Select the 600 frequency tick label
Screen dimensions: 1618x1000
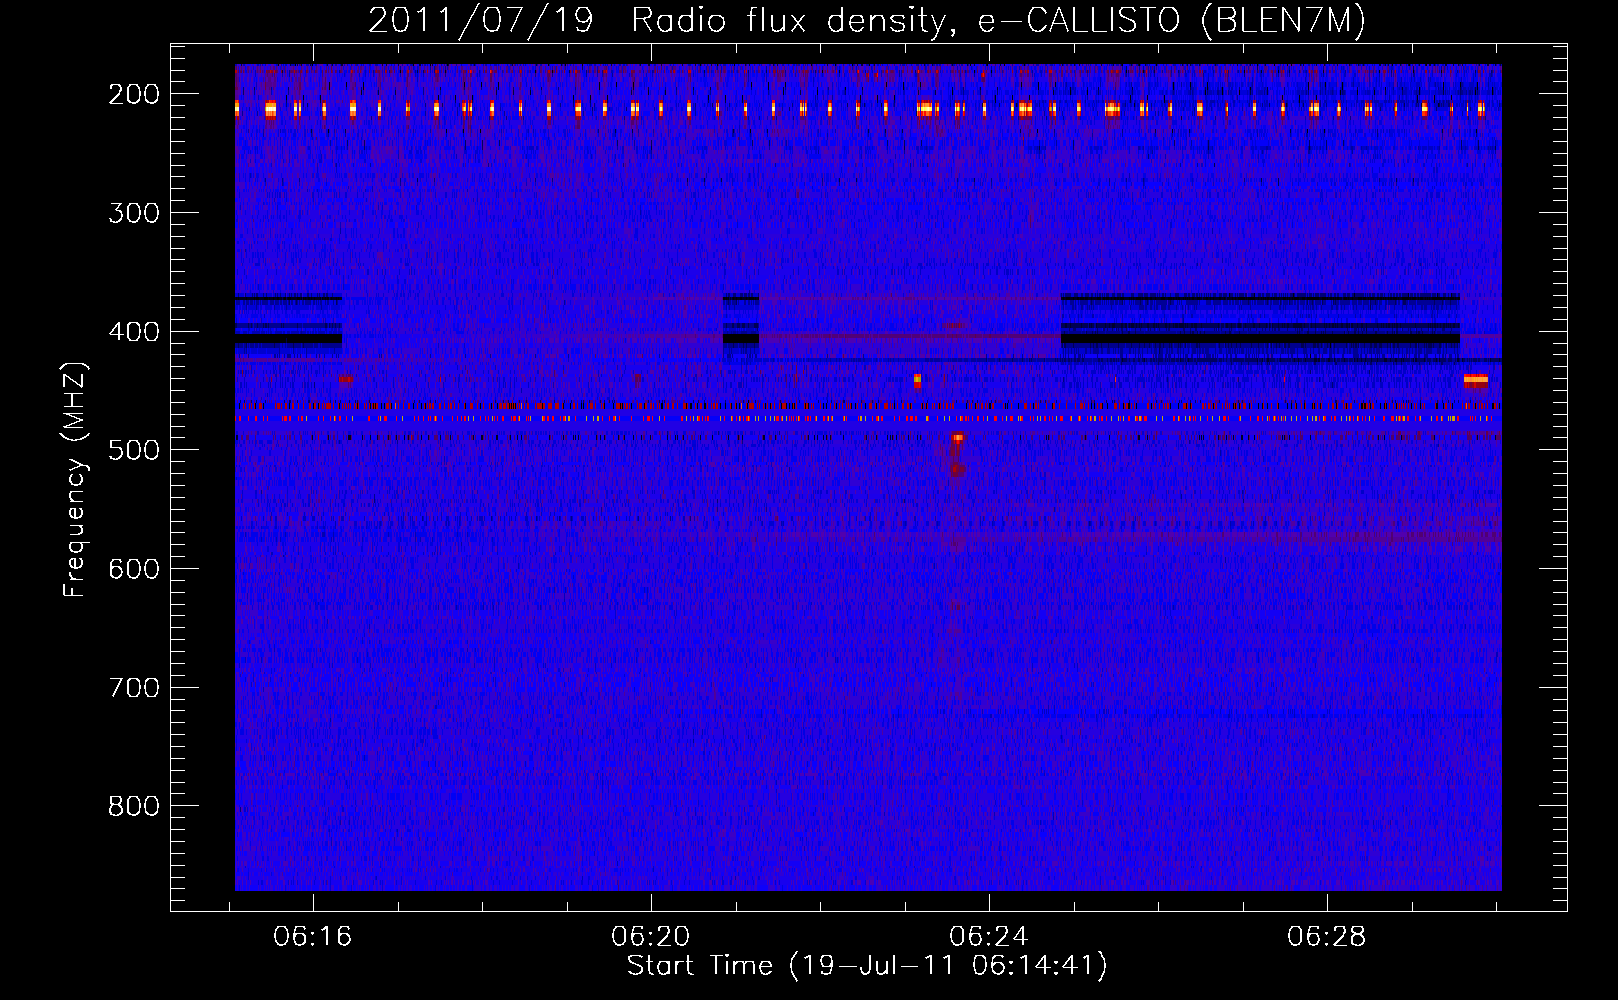click(133, 569)
